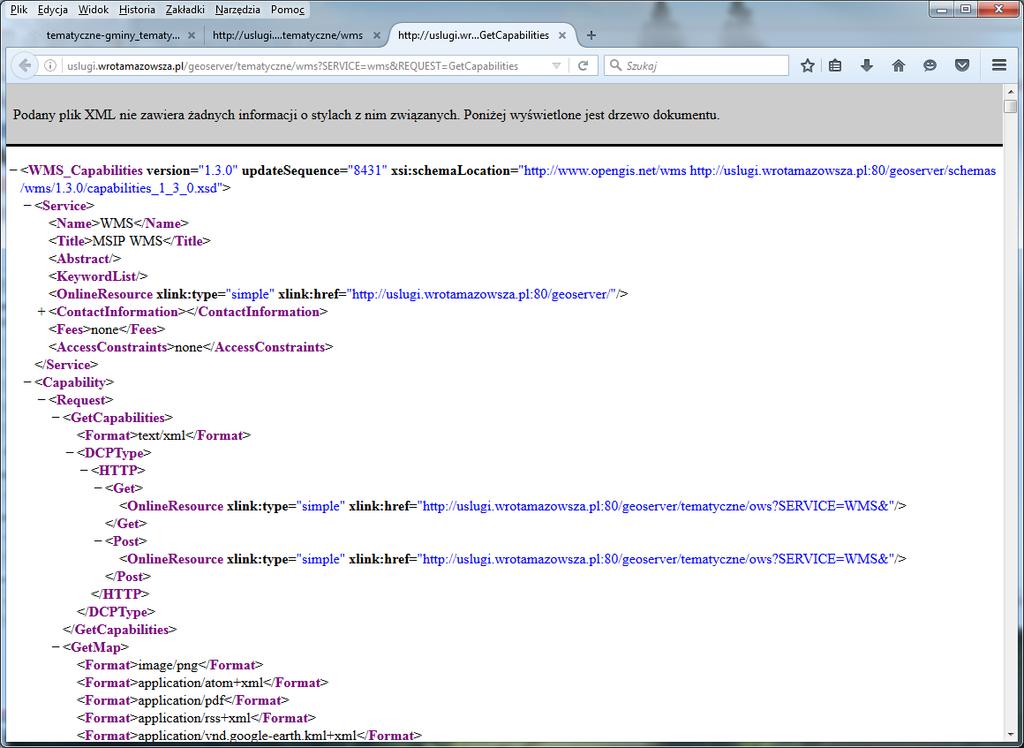Open the Historia menu
1024x748 pixels.
[137, 10]
